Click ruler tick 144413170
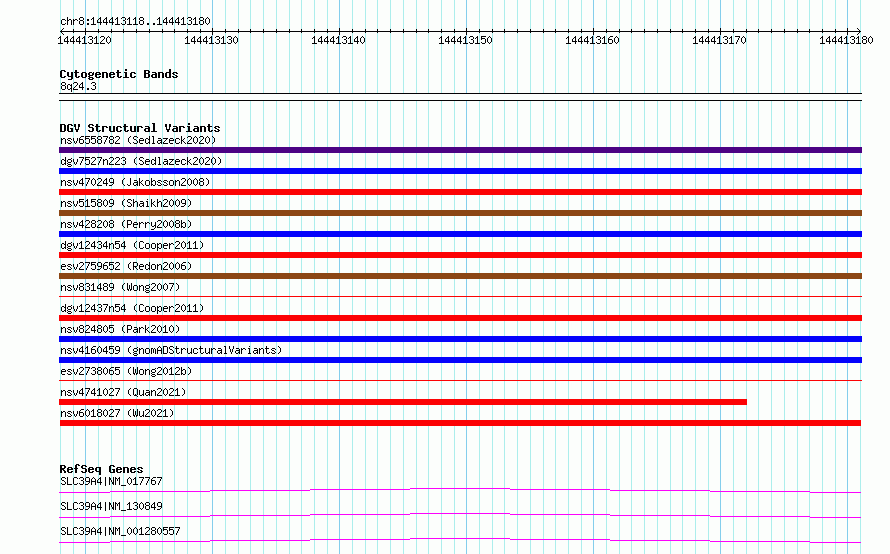 pyautogui.click(x=719, y=40)
